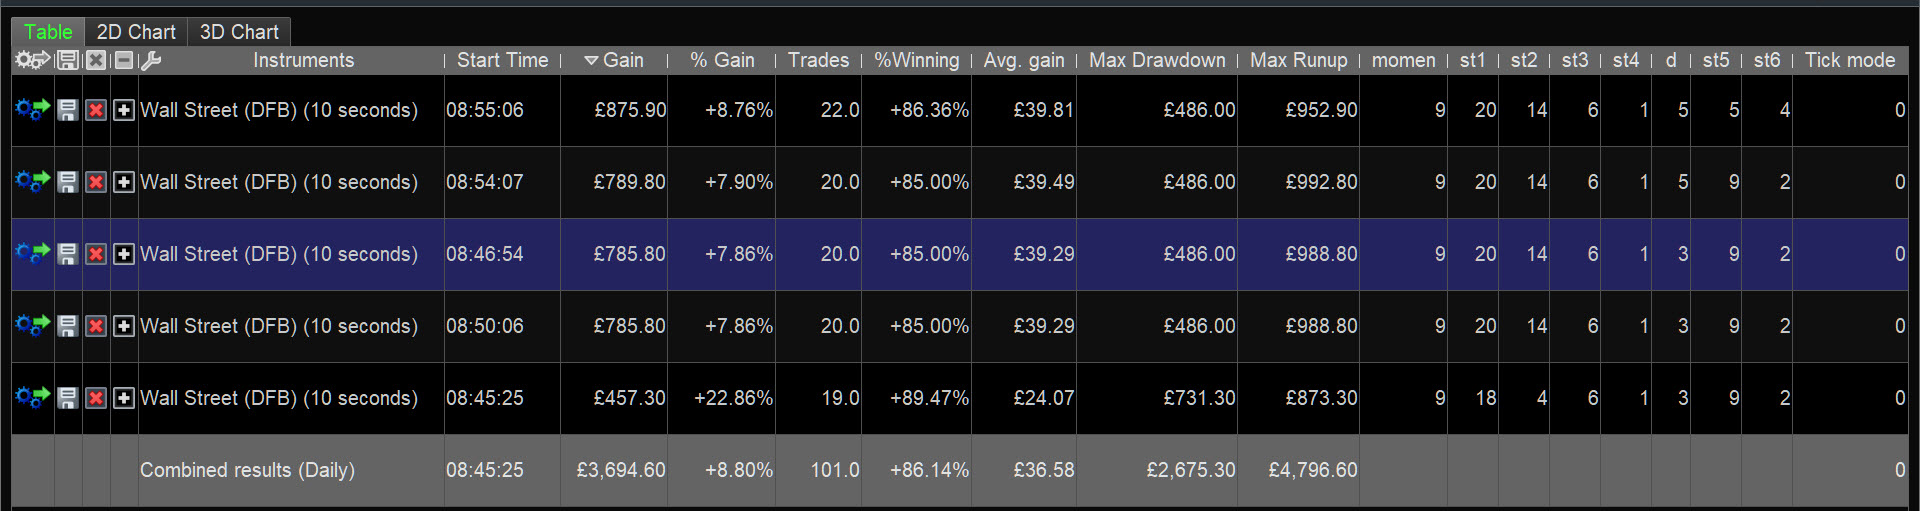Viewport: 1920px width, 511px height.
Task: Select the Combined results (Daily) row
Action: tap(247, 470)
